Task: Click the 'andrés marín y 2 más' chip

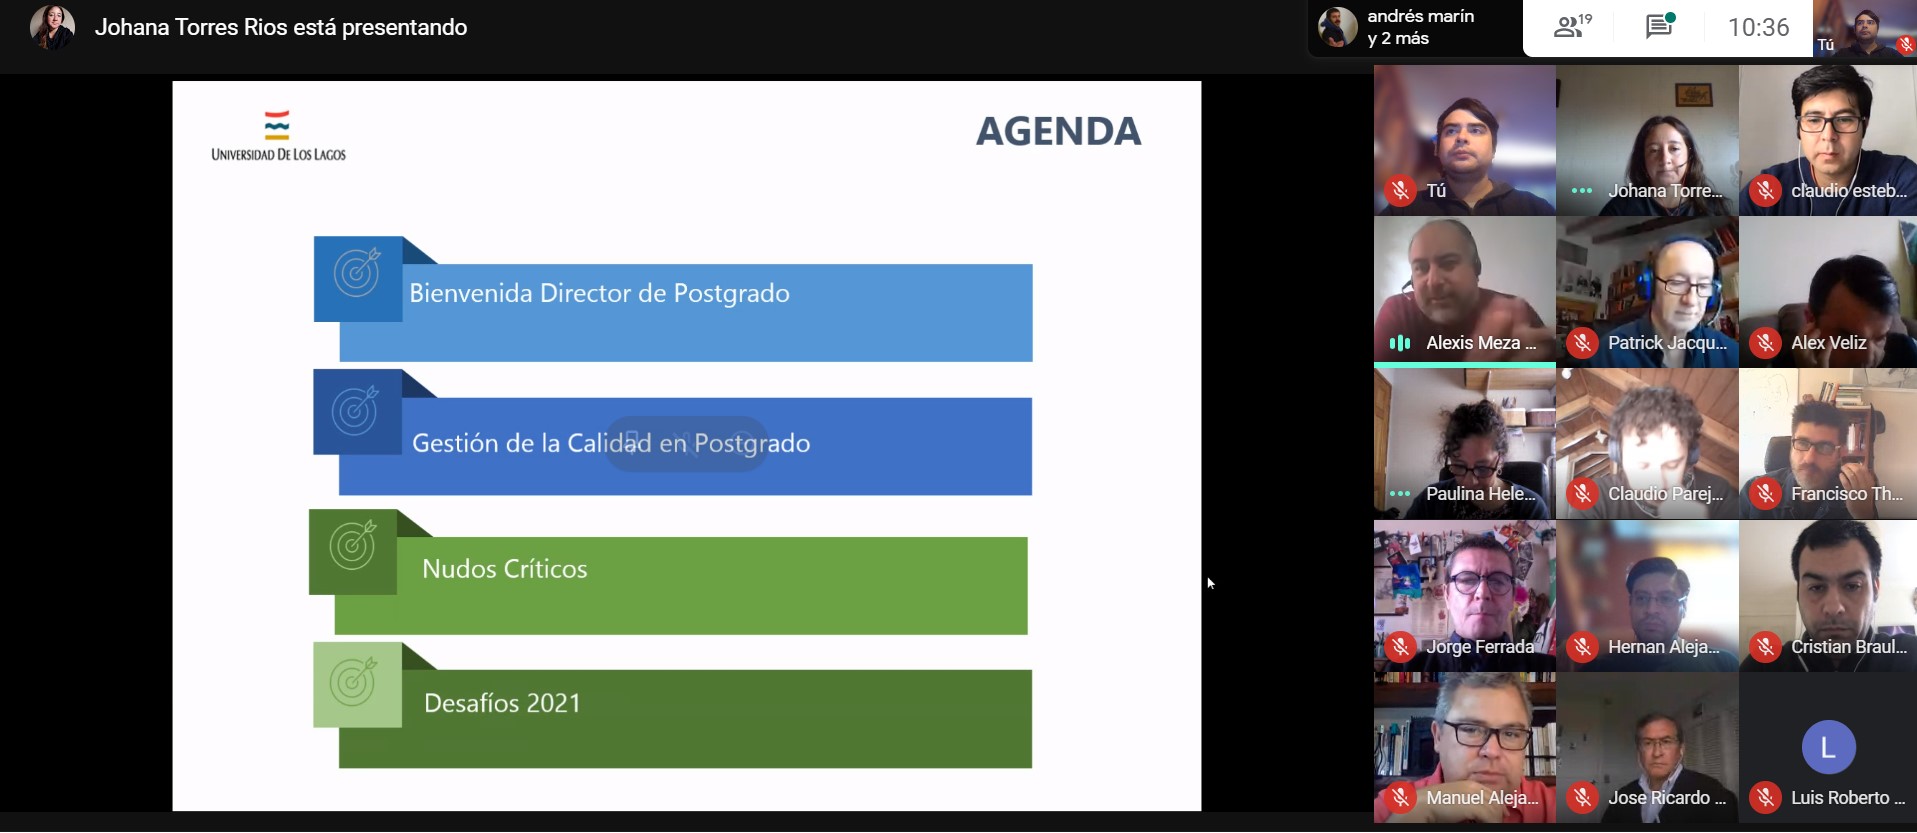Action: pyautogui.click(x=1414, y=28)
